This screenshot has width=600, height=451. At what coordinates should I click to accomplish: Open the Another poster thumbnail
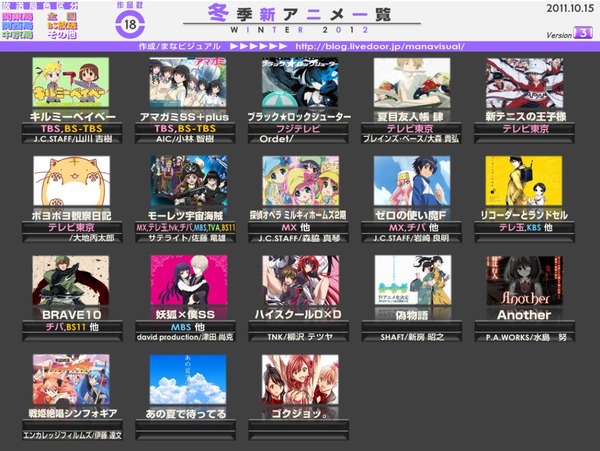[525, 280]
